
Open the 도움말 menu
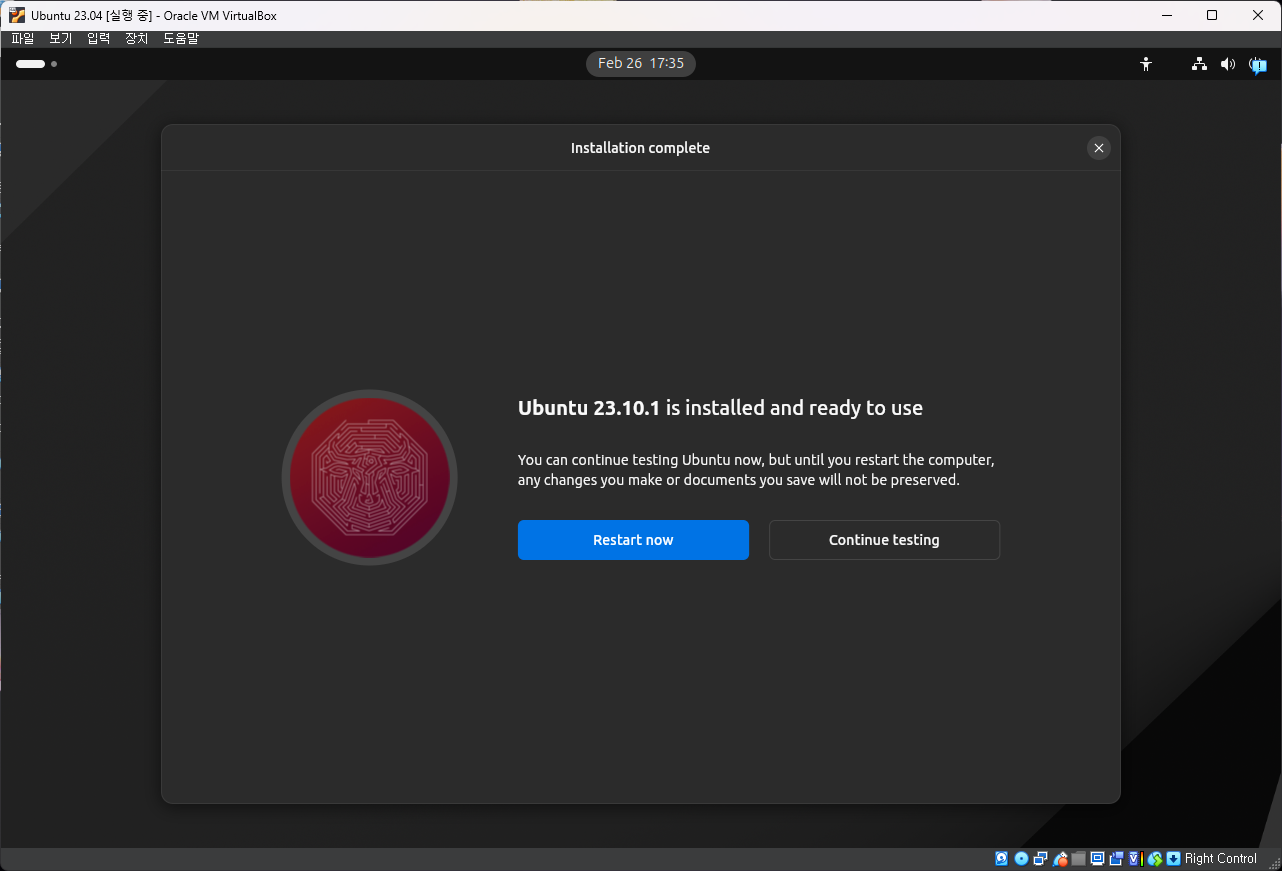pos(181,38)
